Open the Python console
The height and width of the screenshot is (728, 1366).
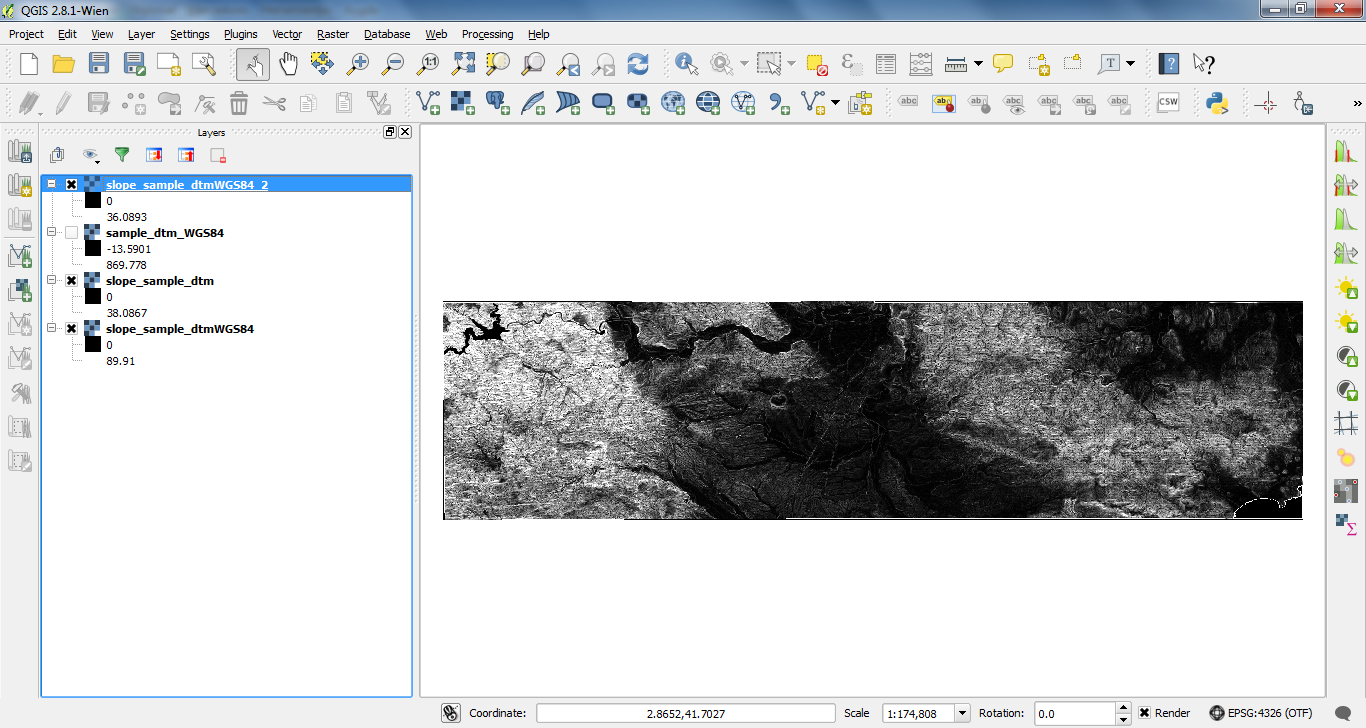point(1216,102)
